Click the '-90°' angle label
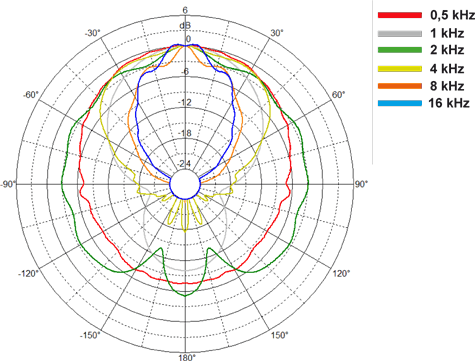475x361 pixels. click(8, 184)
